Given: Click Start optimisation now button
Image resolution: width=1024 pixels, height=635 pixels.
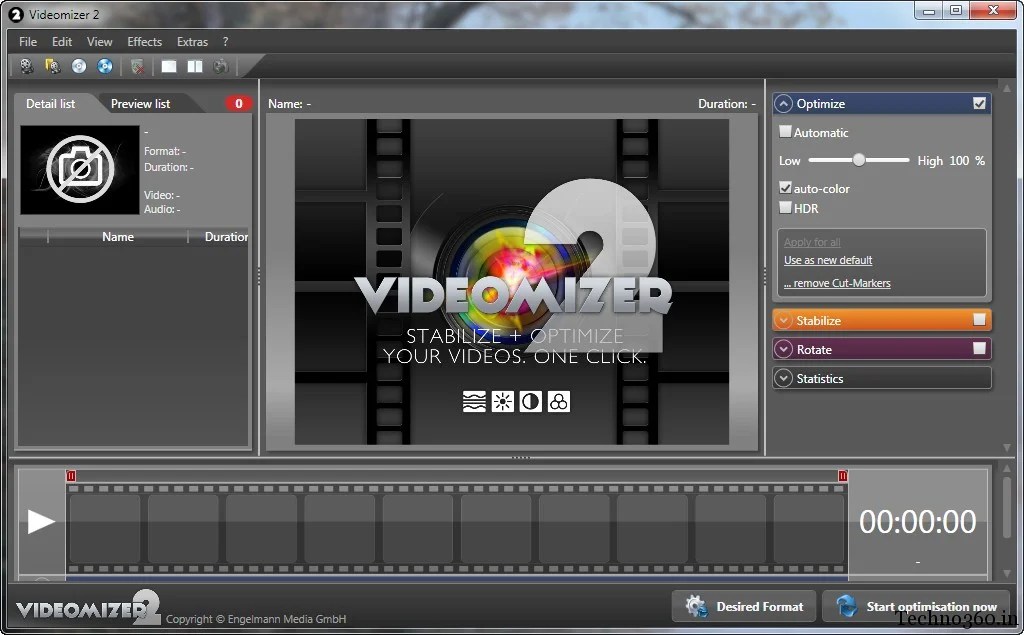Looking at the screenshot, I should (916, 606).
